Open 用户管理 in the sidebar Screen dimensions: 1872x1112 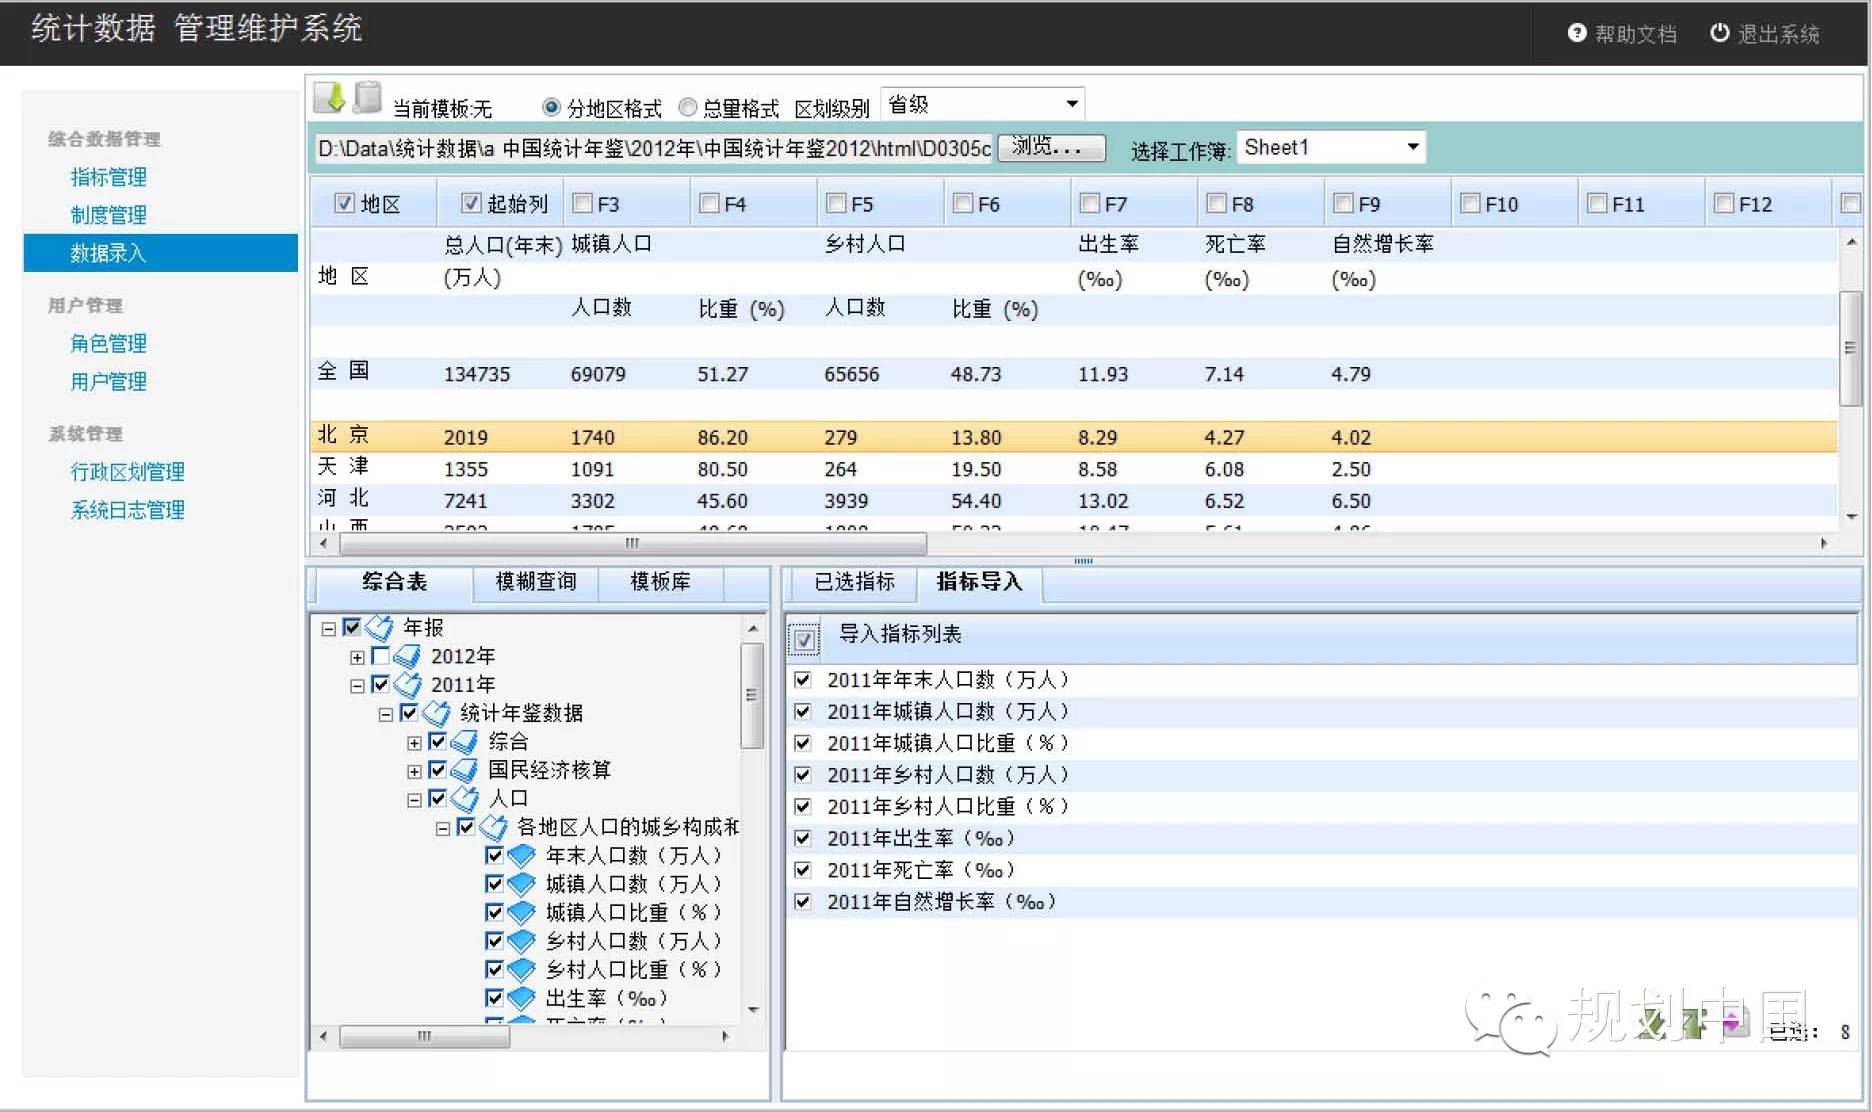(x=108, y=382)
